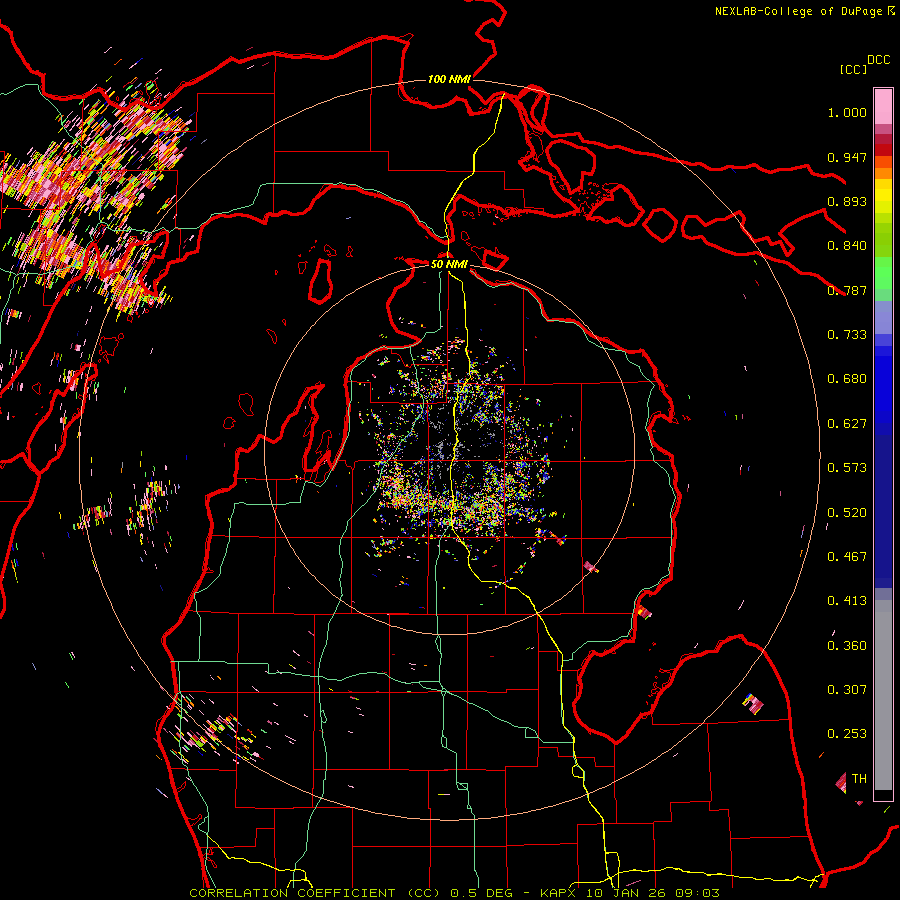
Task: Pick the bright blue segment near 0.680
Action: (883, 384)
